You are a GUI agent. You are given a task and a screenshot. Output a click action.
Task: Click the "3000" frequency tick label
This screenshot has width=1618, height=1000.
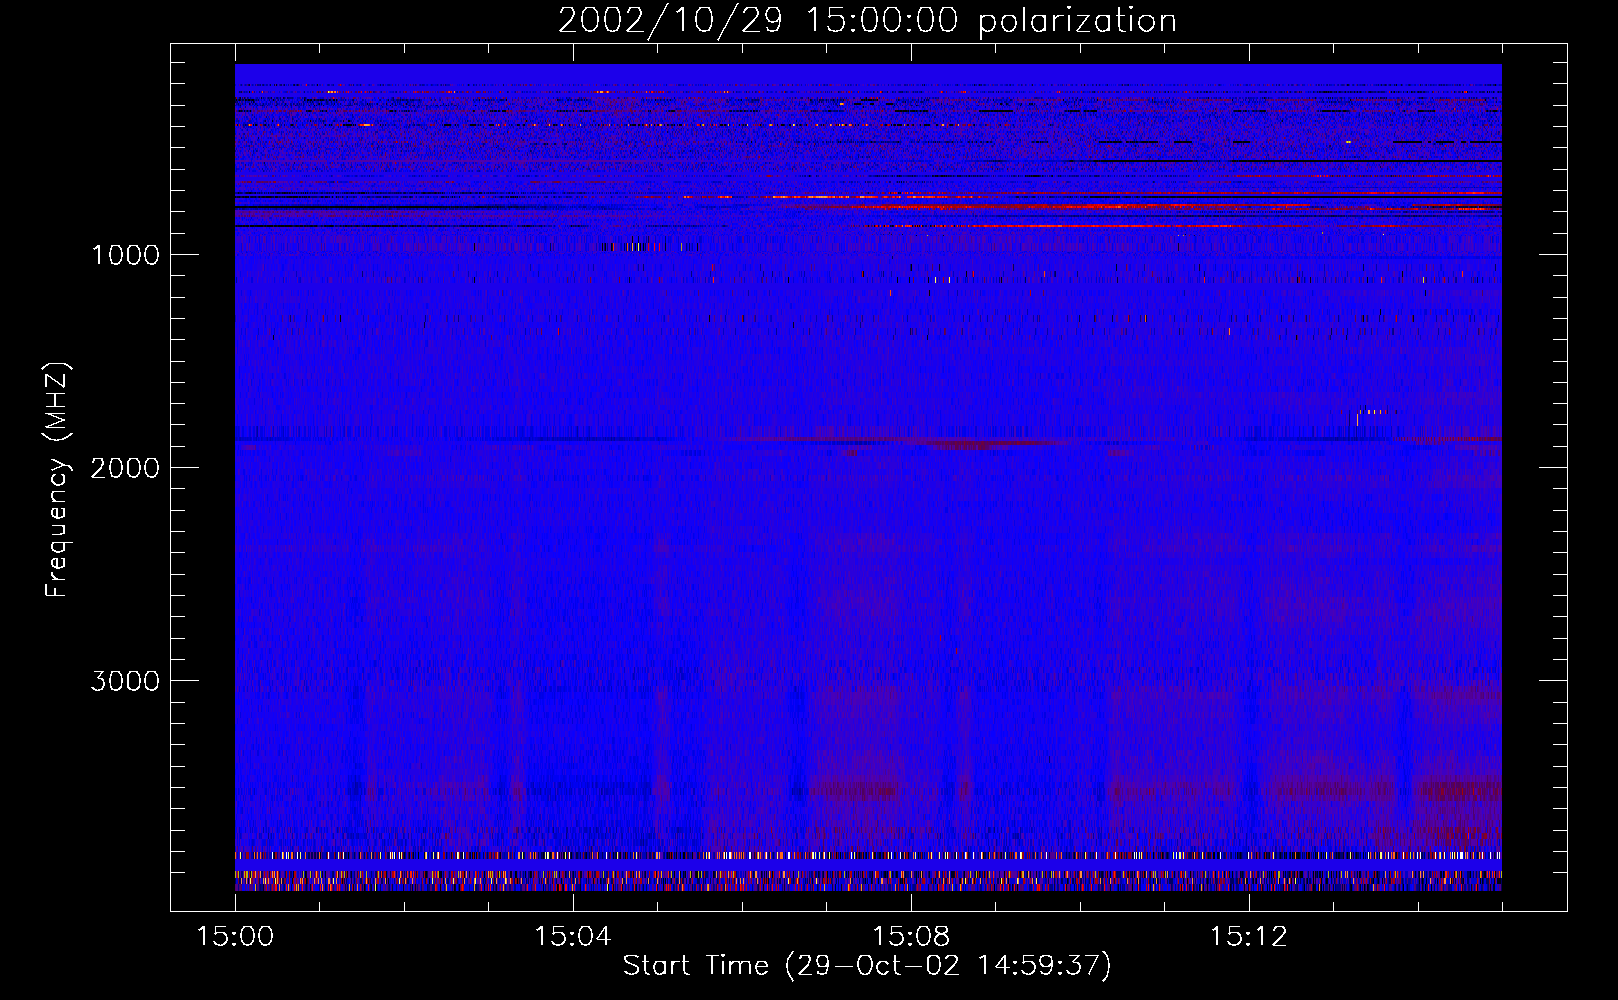[x=125, y=681]
